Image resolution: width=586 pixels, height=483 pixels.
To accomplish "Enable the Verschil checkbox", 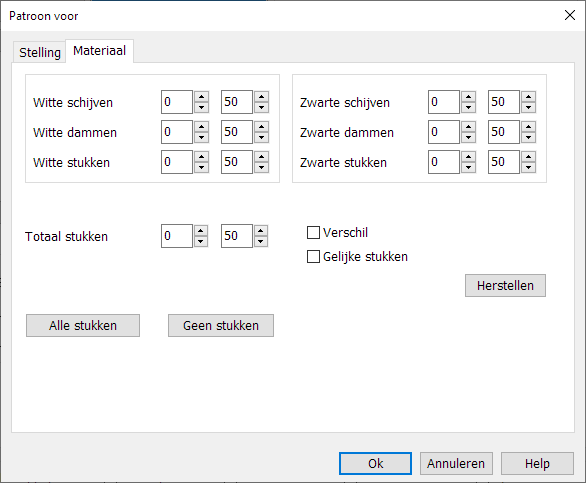I will [x=313, y=233].
